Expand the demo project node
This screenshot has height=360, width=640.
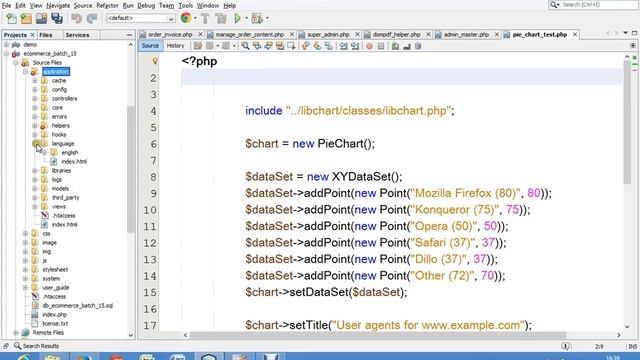(7, 44)
